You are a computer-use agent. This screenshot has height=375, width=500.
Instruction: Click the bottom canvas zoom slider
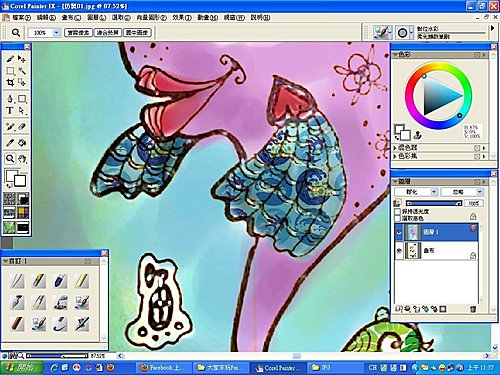pos(57,356)
